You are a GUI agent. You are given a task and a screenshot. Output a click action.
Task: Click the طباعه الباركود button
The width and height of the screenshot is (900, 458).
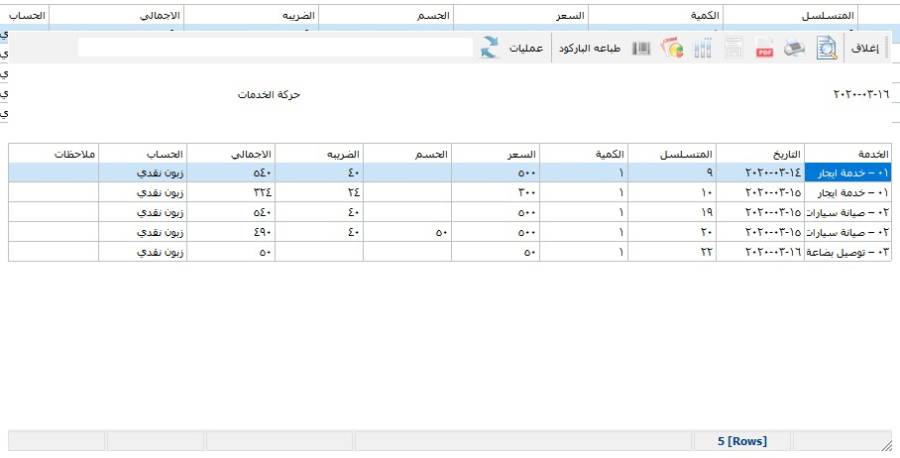tap(589, 48)
